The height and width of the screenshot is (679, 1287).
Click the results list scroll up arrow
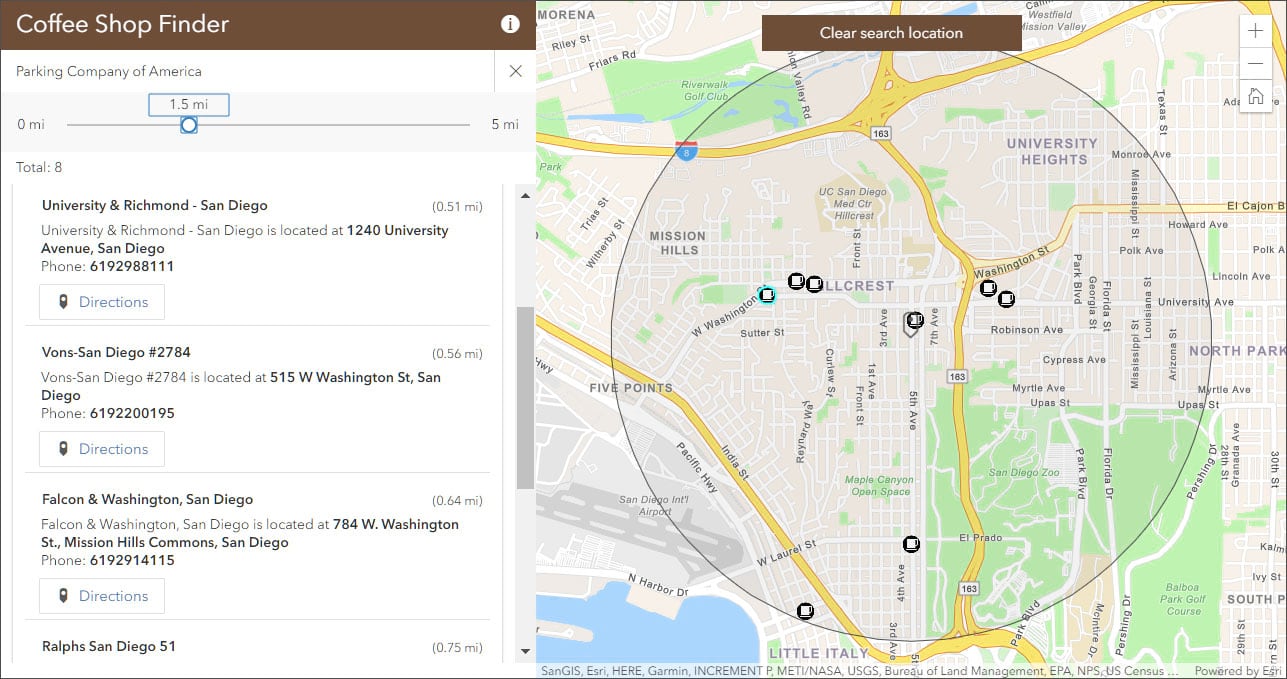(x=526, y=195)
